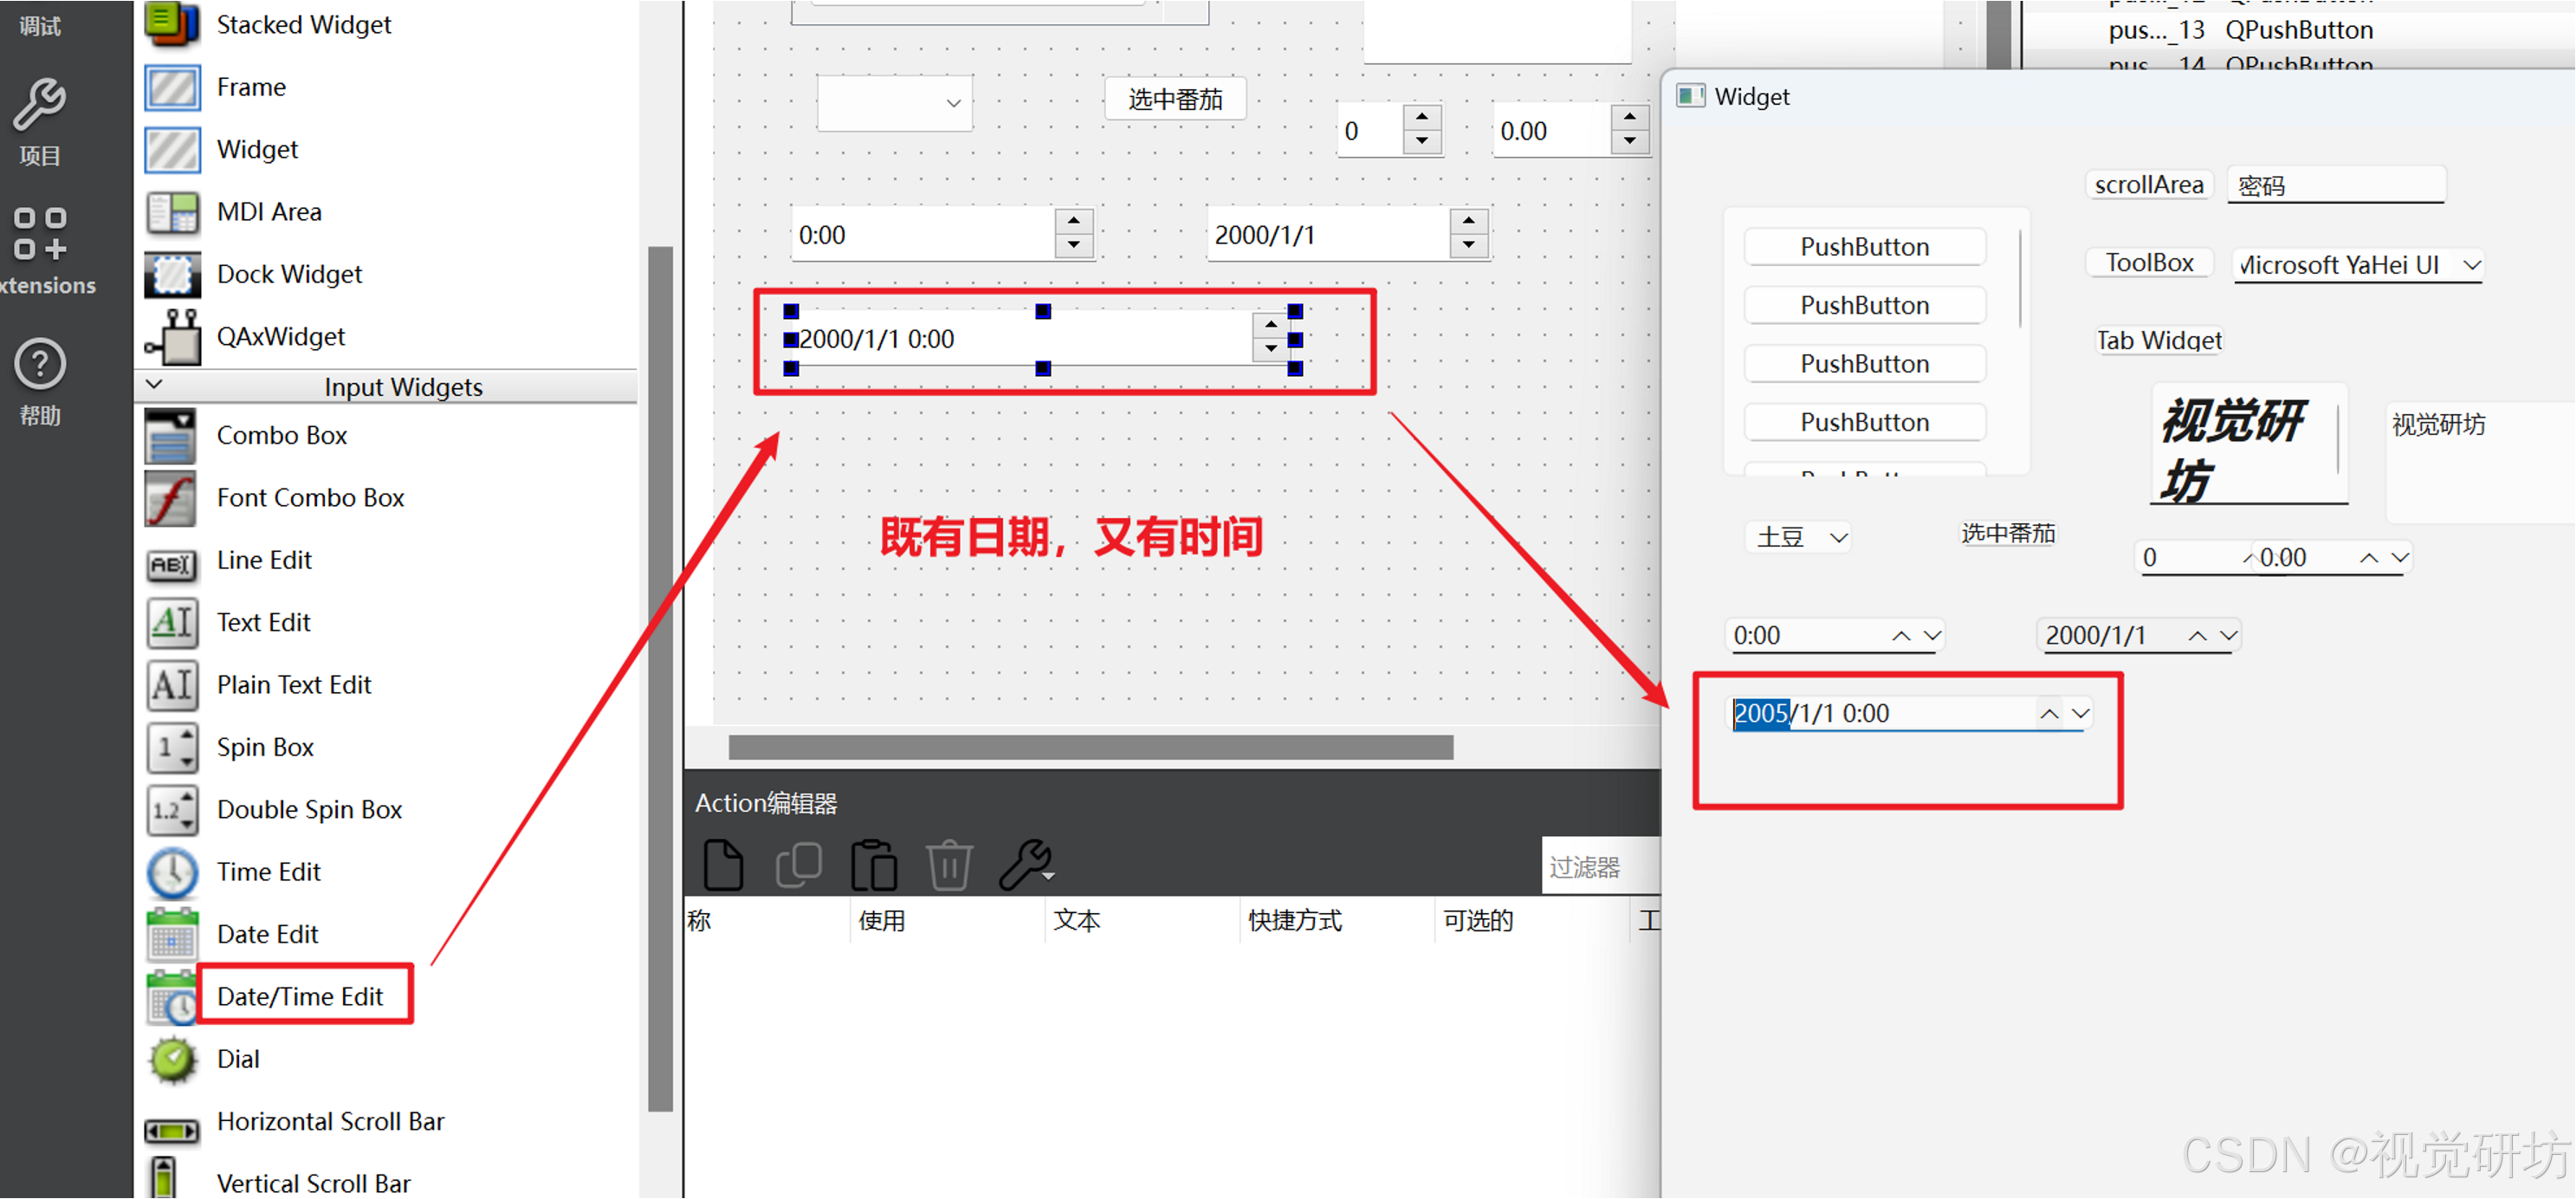2576x1199 pixels.
Task: Click the wrench configure icon in Action editor
Action: pos(1025,864)
